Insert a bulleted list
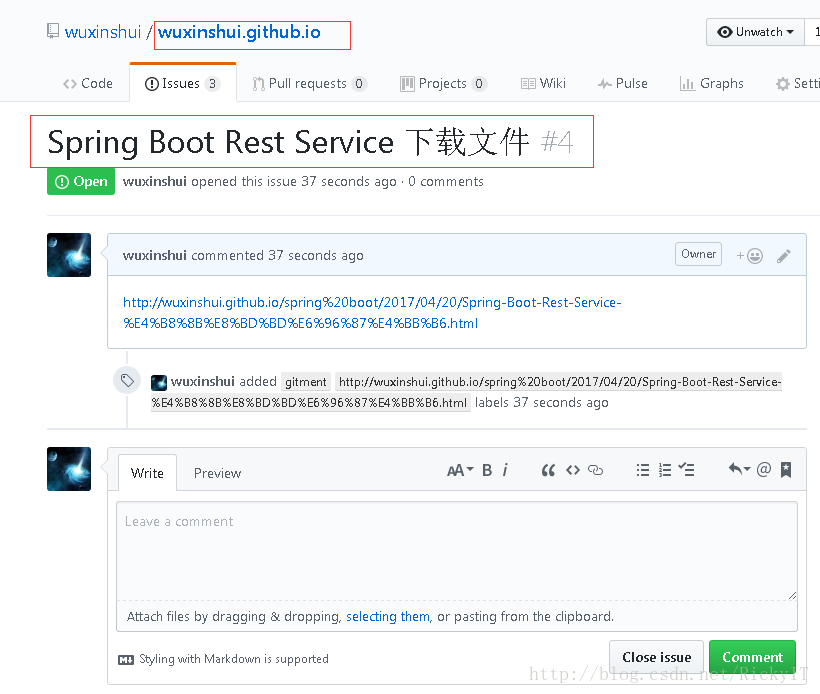 [643, 470]
